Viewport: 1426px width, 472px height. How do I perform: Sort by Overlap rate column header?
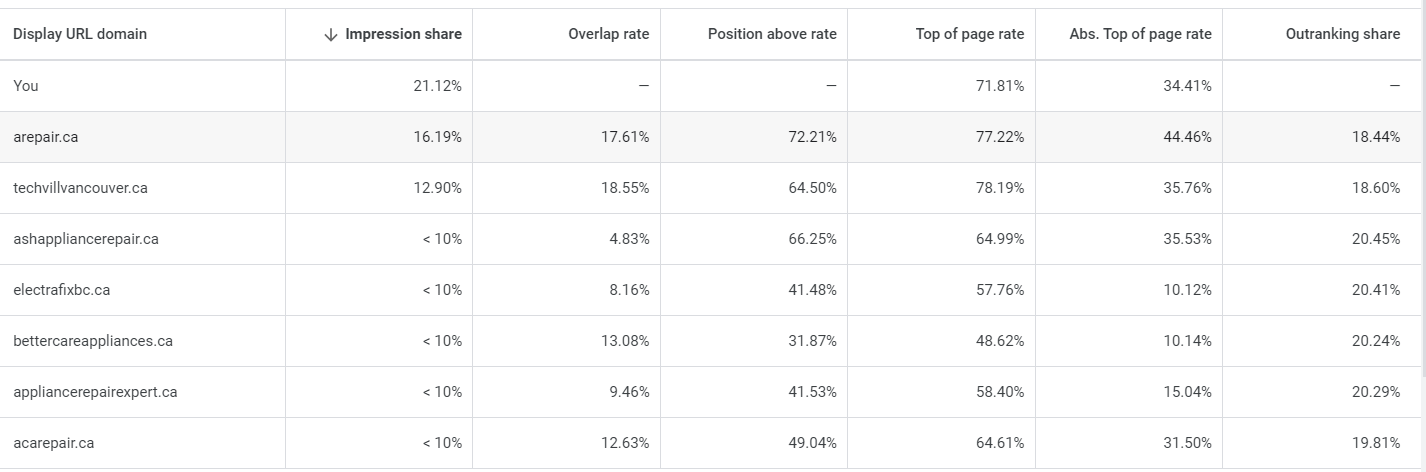click(x=608, y=34)
